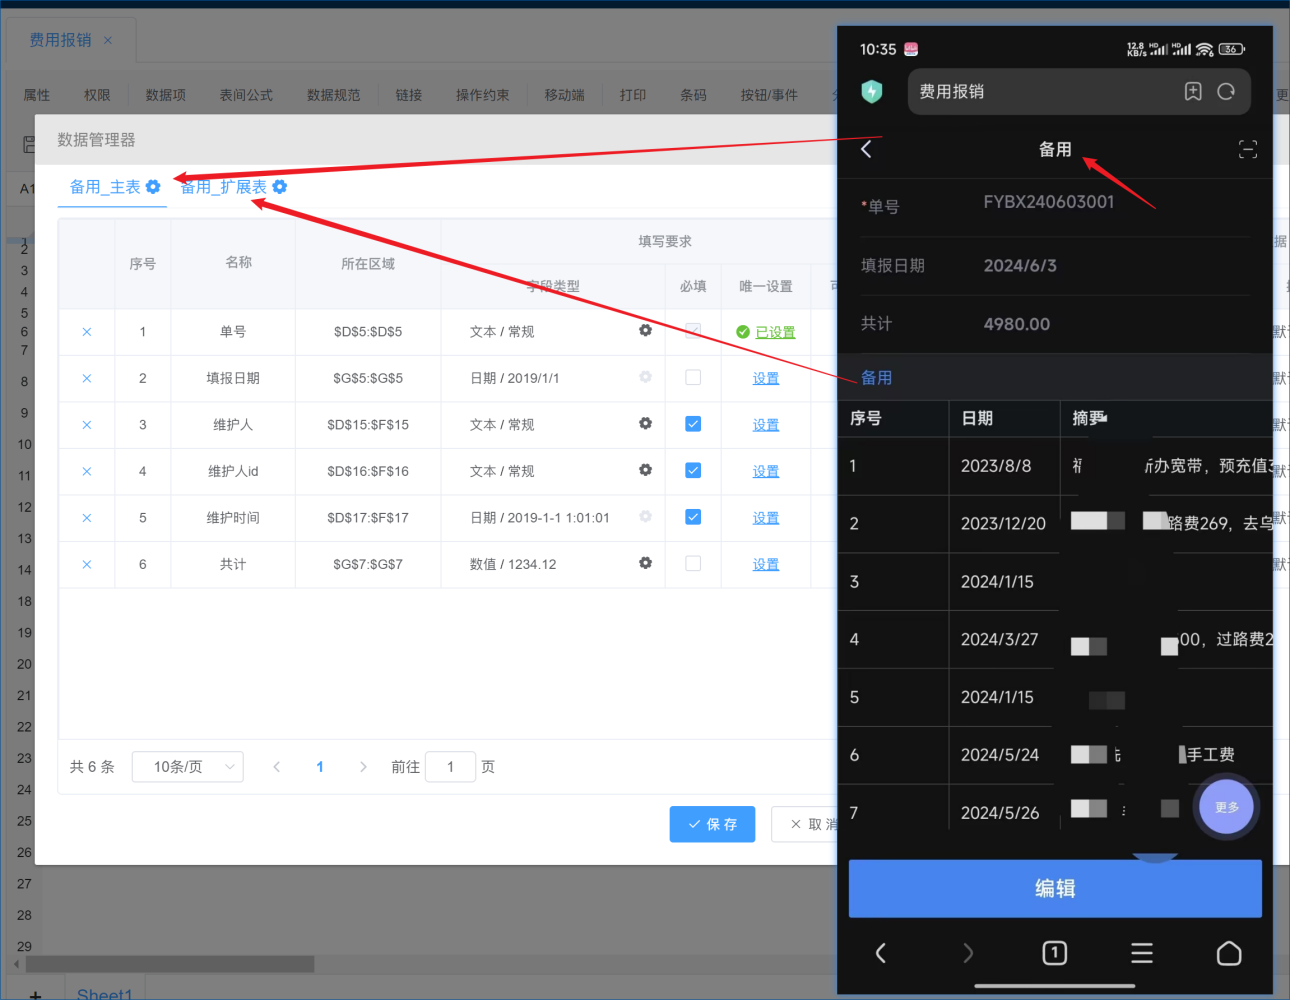1290x1000 pixels.
Task: Open the 数据规范 menu tab
Action: pyautogui.click(x=334, y=95)
